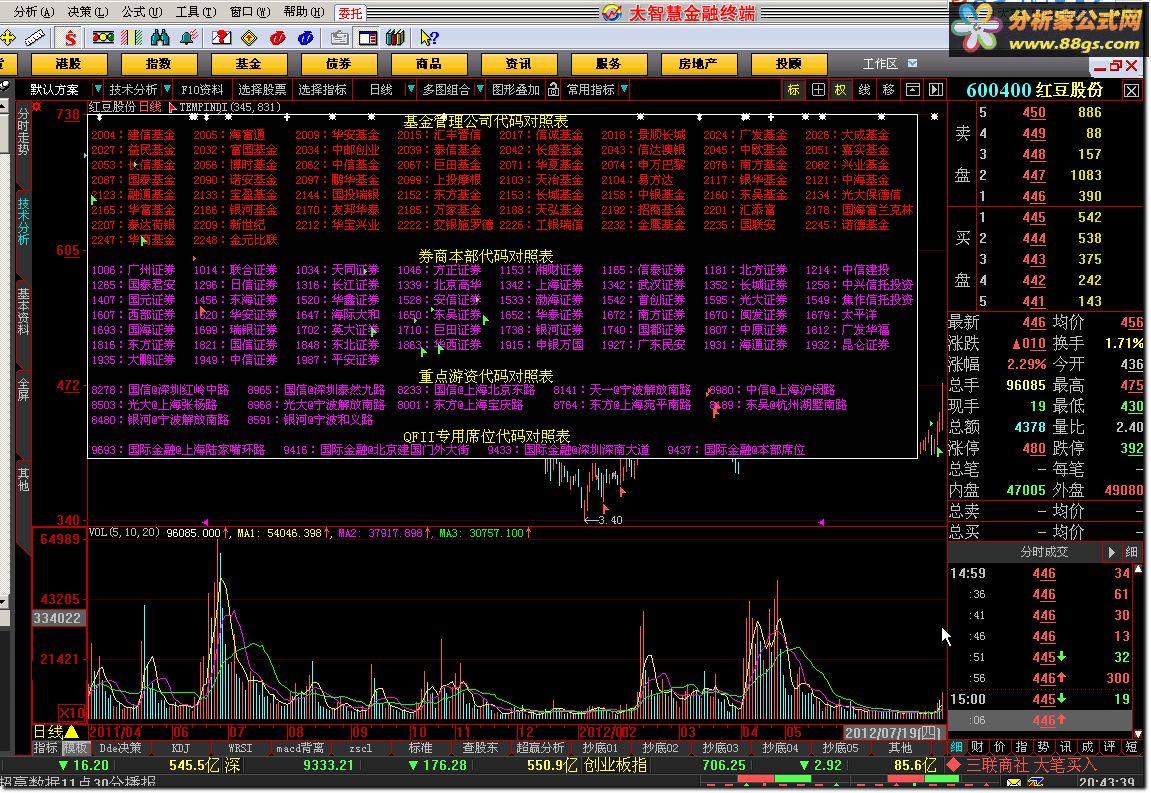Click the crosshair cursor toolbar icon
Image resolution: width=1151 pixels, height=793 pixels.
[7, 37]
